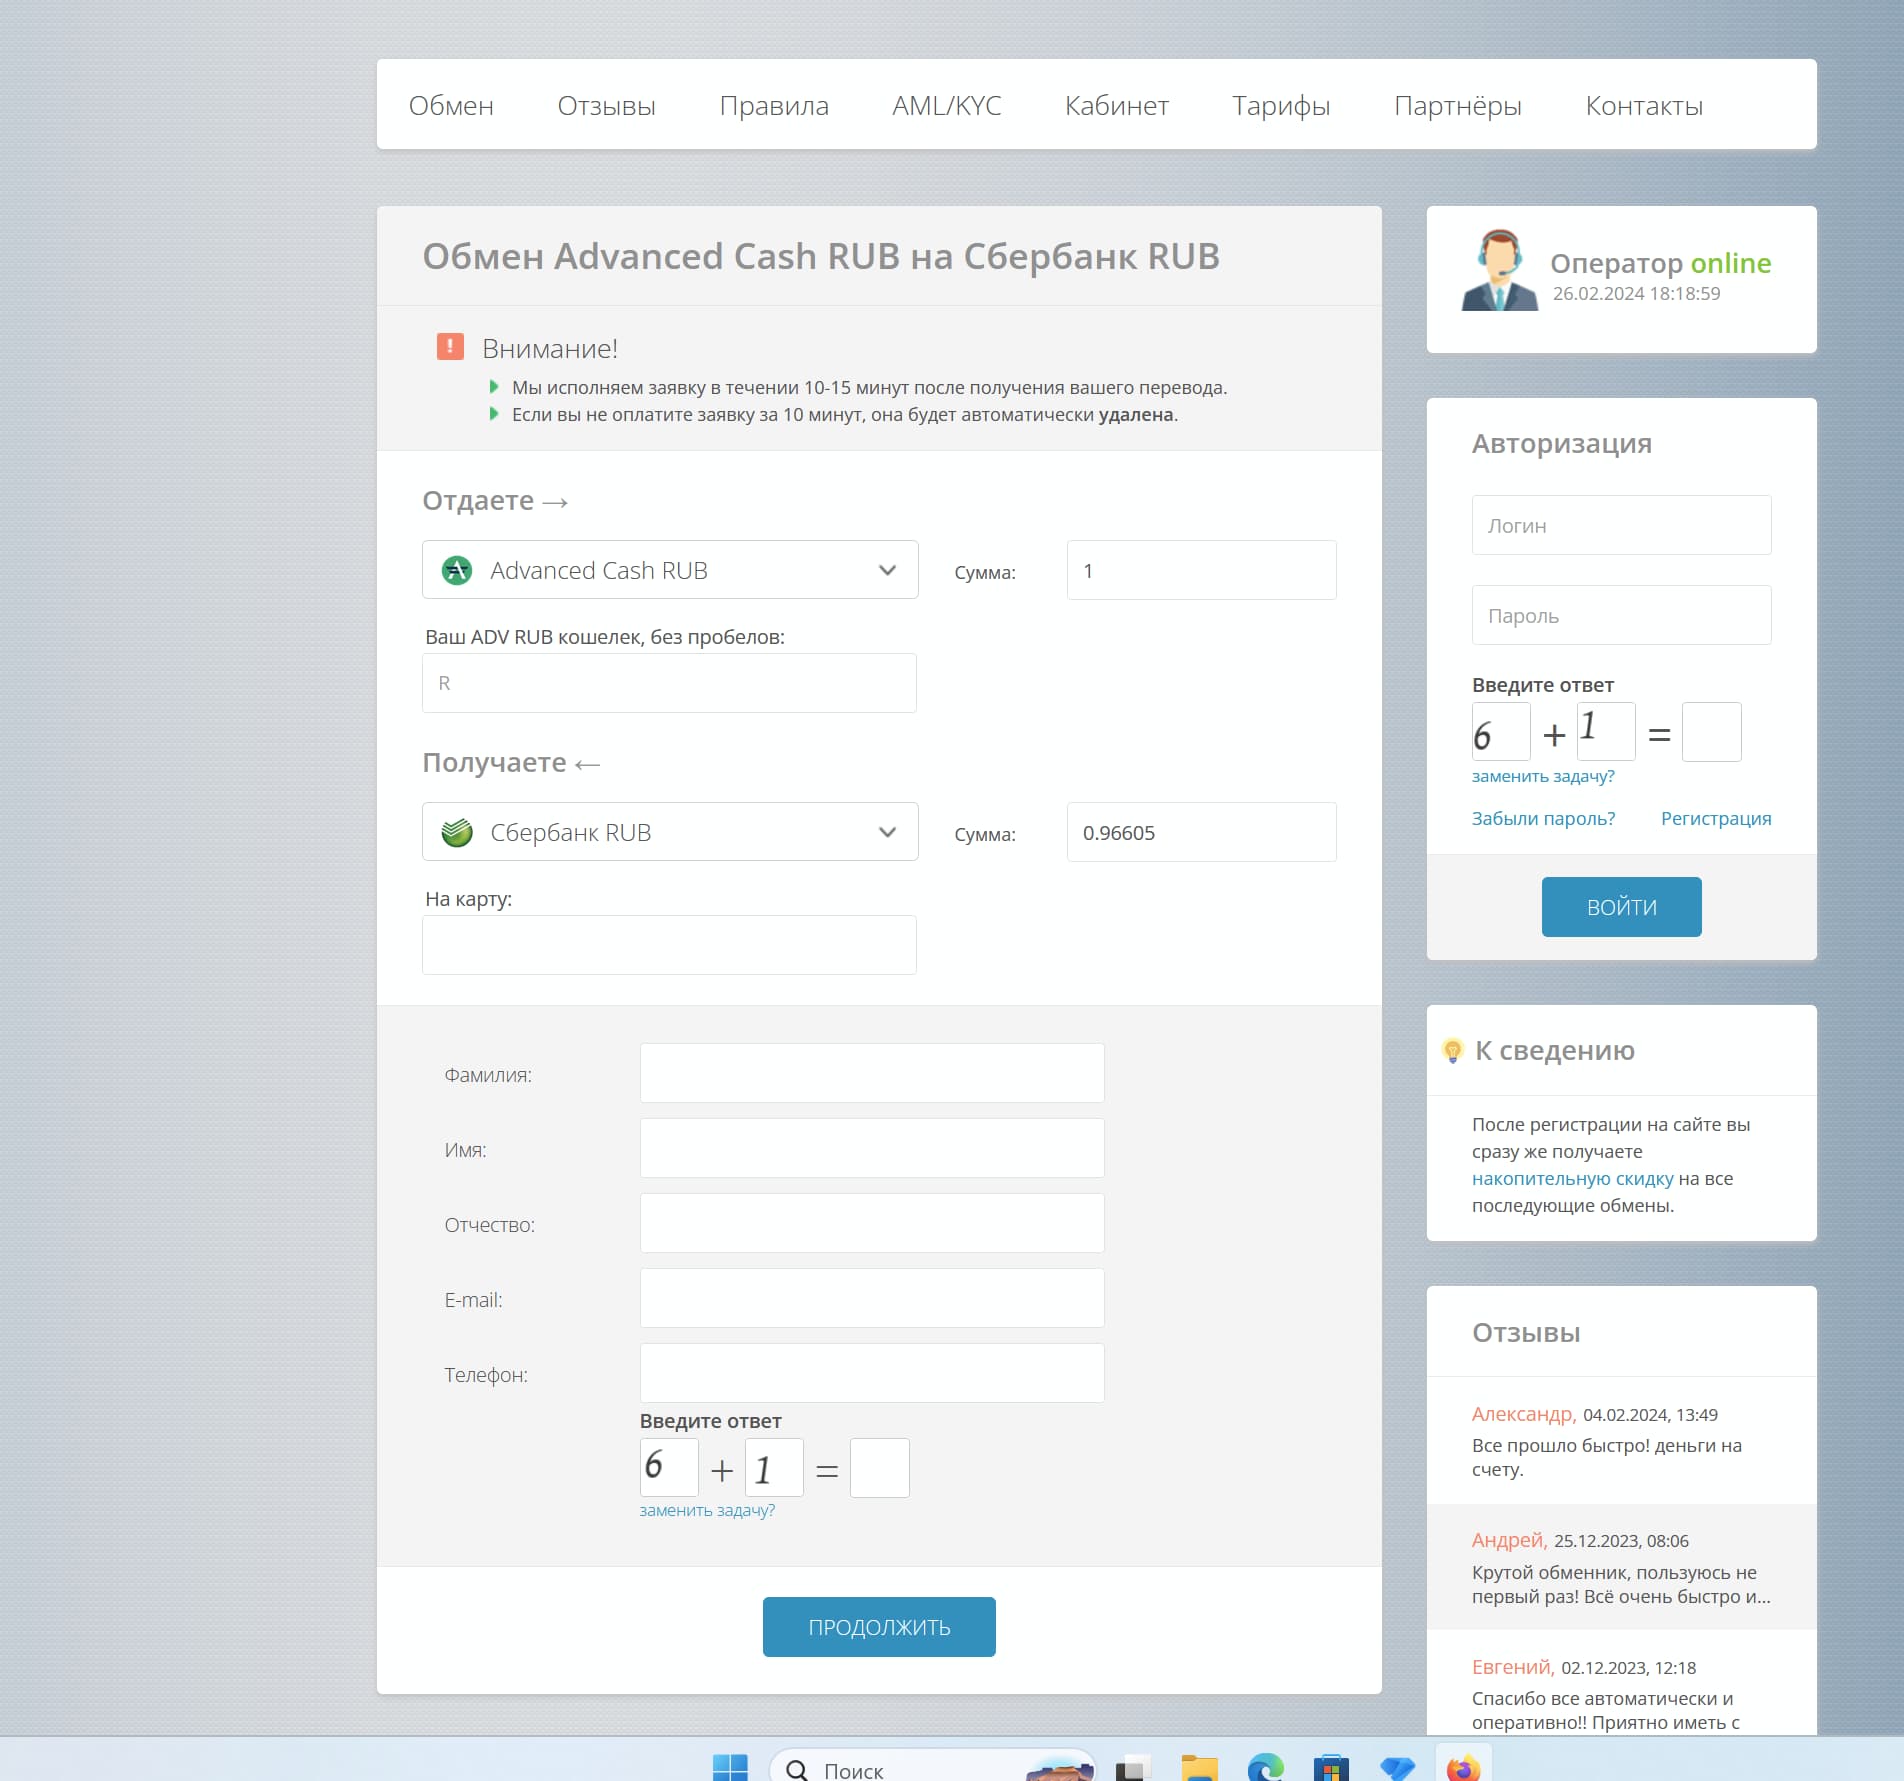
Task: Click the Пароль field
Action: point(1621,615)
